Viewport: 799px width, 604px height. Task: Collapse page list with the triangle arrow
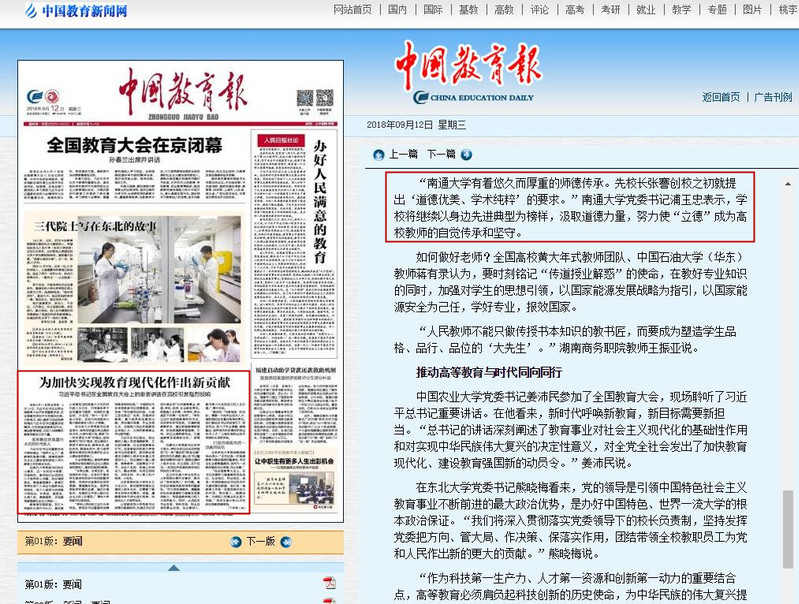174,567
